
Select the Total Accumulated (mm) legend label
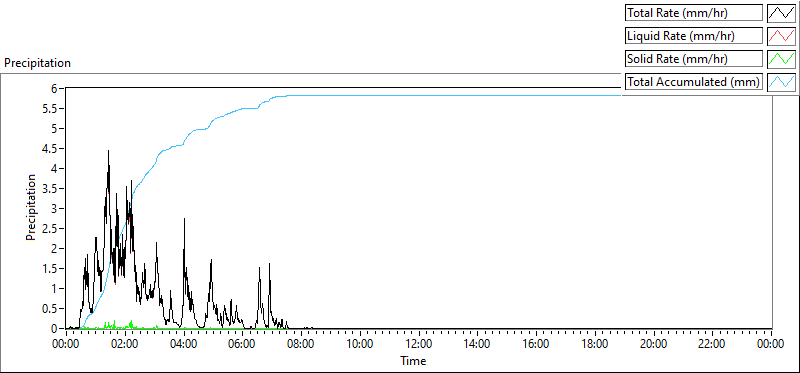tap(693, 82)
